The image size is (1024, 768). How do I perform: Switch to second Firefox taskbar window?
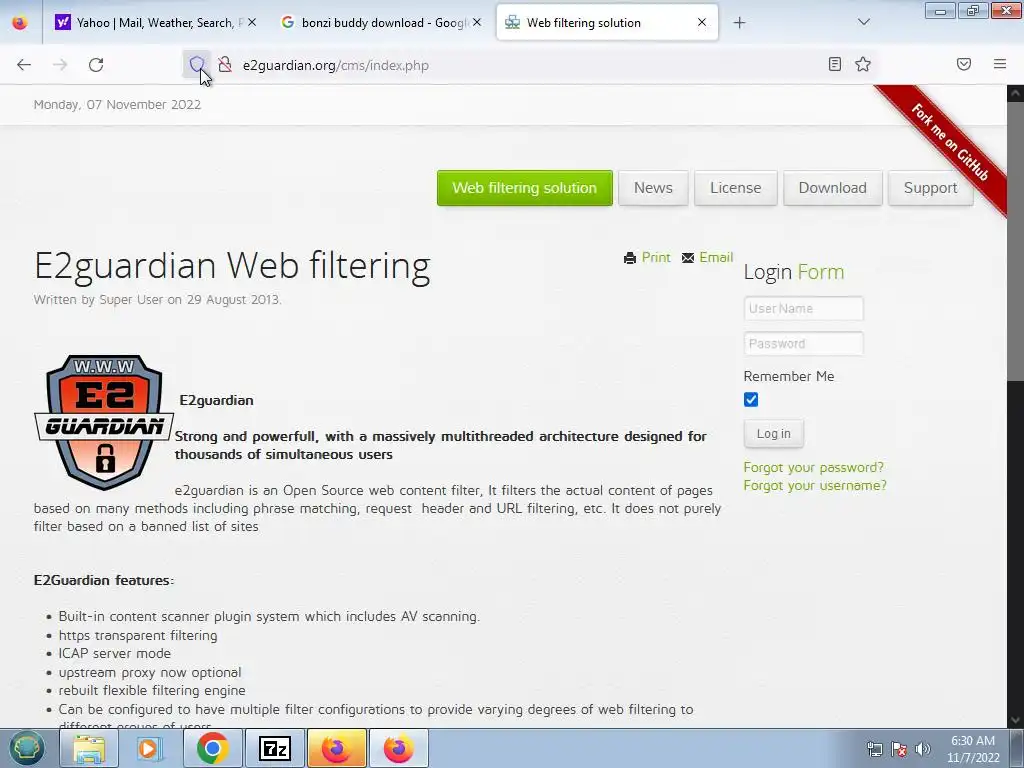click(x=398, y=748)
